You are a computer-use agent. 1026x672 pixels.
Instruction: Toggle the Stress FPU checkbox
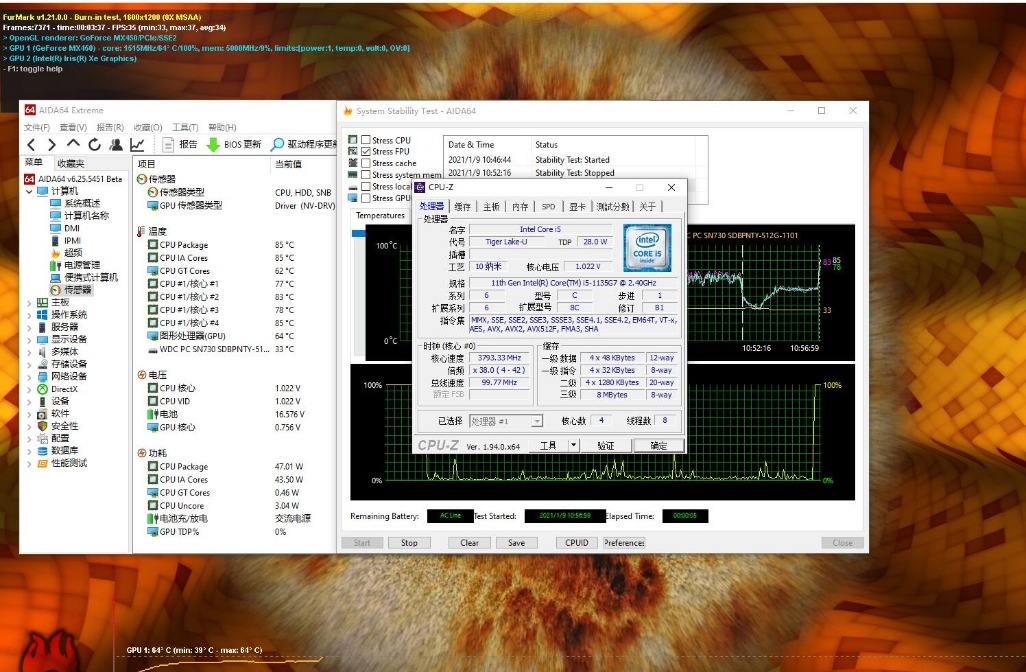(366, 151)
